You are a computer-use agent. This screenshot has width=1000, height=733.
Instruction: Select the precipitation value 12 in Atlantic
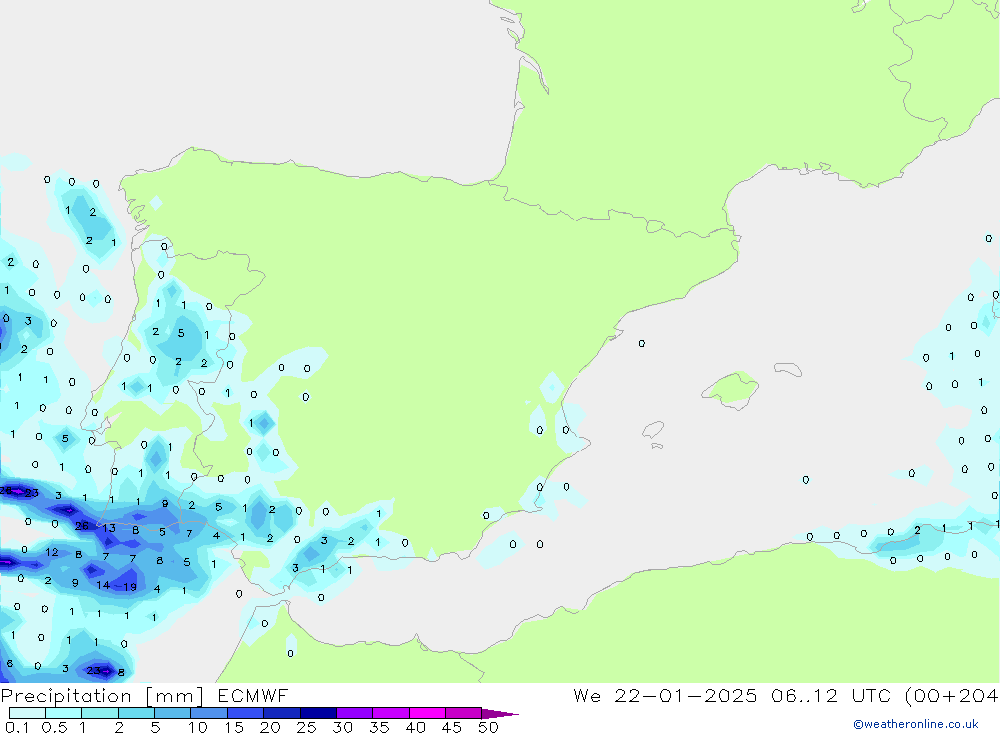[52, 552]
